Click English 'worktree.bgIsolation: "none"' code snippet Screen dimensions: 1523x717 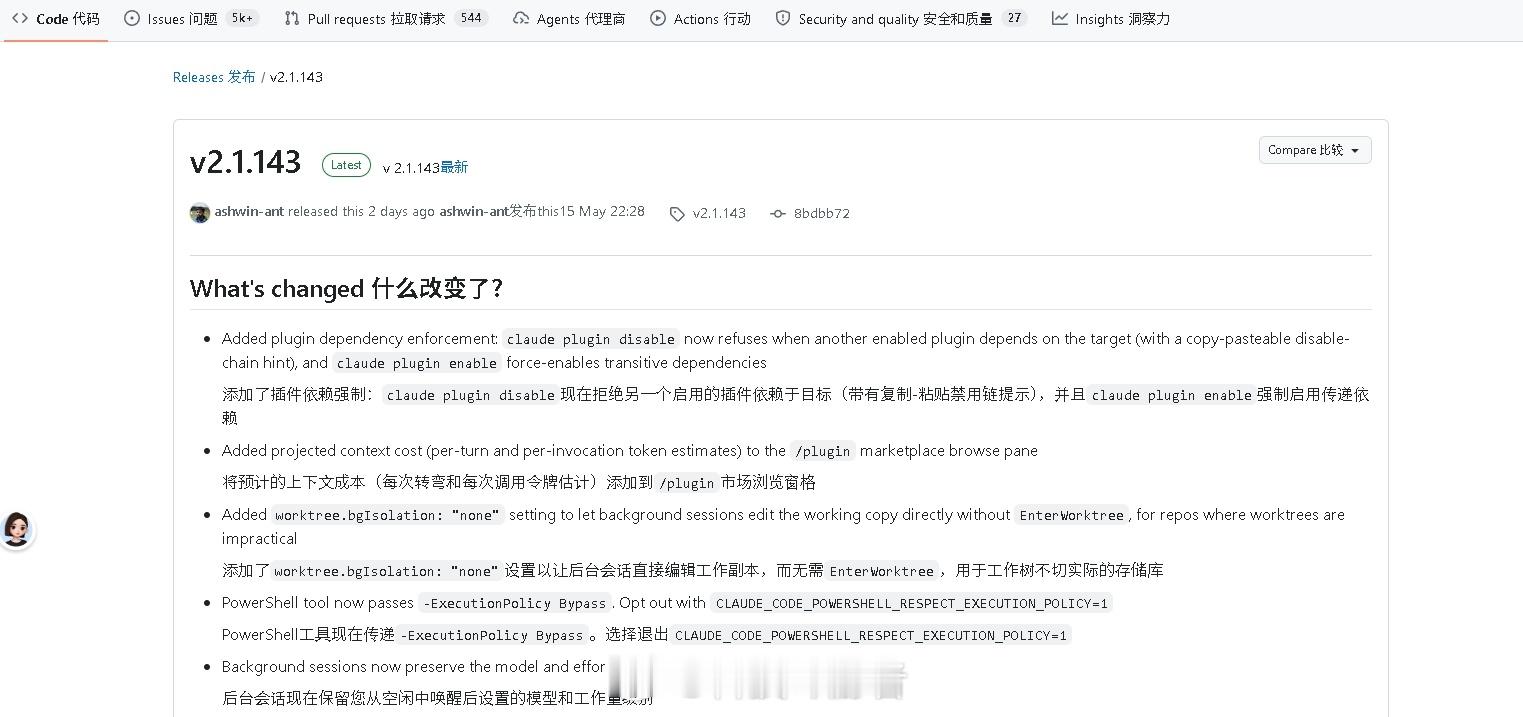[x=388, y=515]
